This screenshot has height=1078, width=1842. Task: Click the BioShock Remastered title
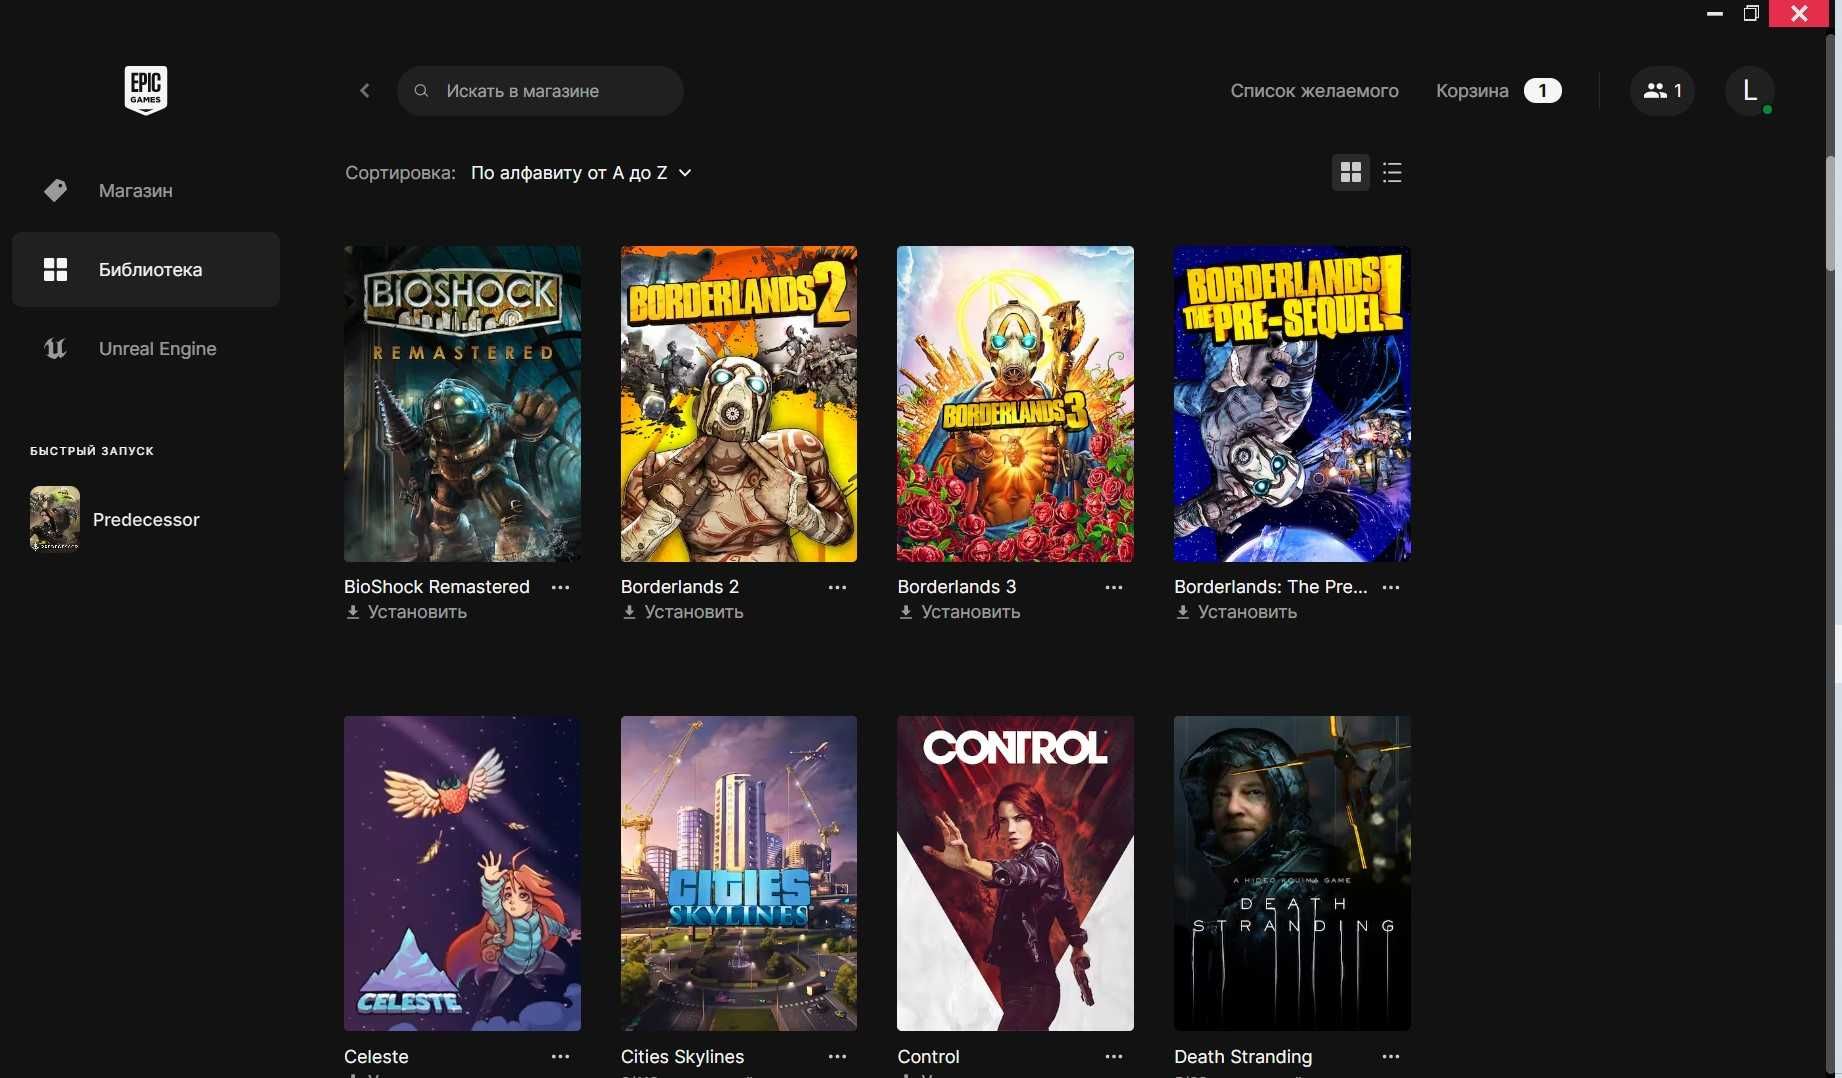pyautogui.click(x=437, y=587)
